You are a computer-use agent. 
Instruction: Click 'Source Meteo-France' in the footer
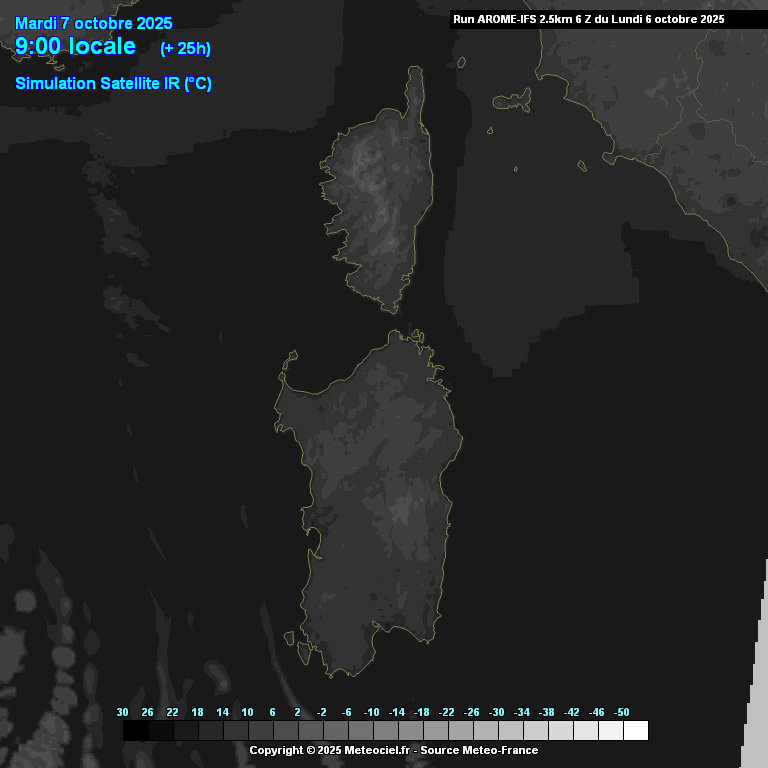pos(479,750)
